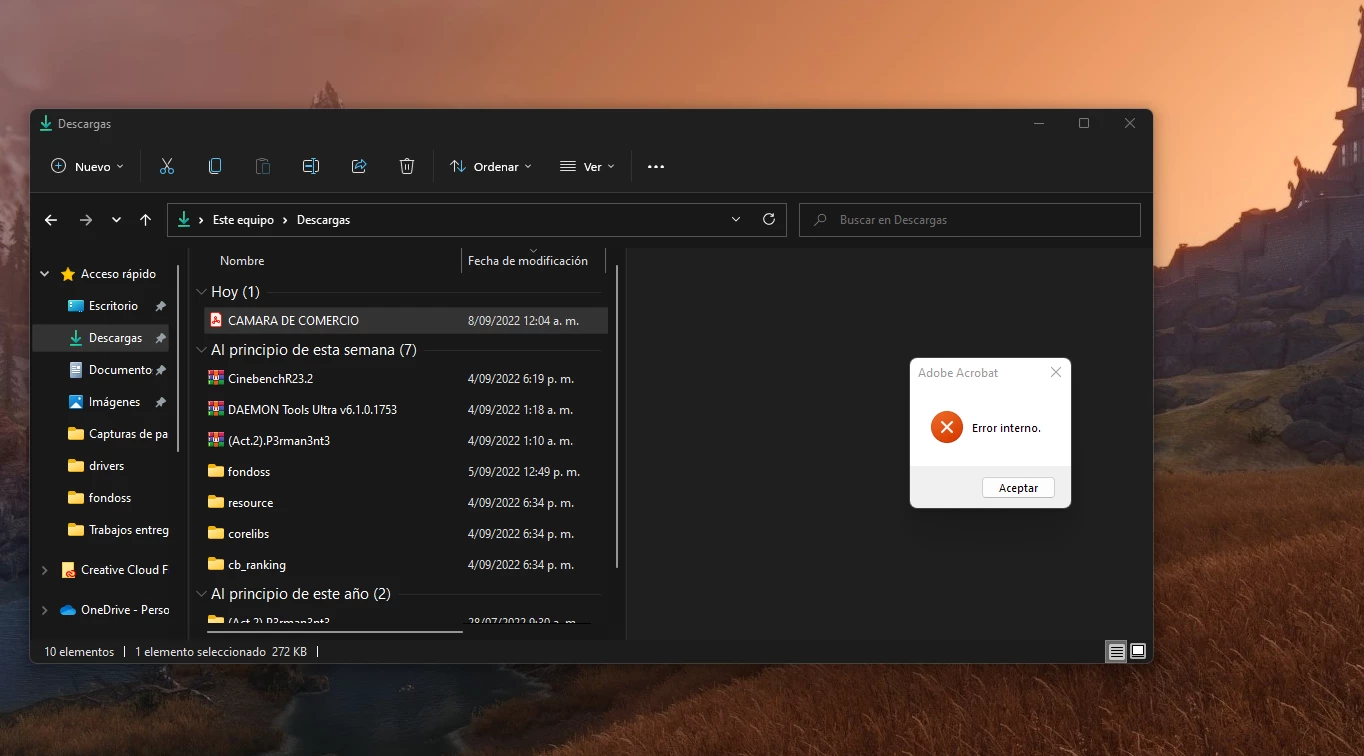1364x756 pixels.
Task: Click Descargas segment in address breadcrumb
Action: click(x=323, y=220)
